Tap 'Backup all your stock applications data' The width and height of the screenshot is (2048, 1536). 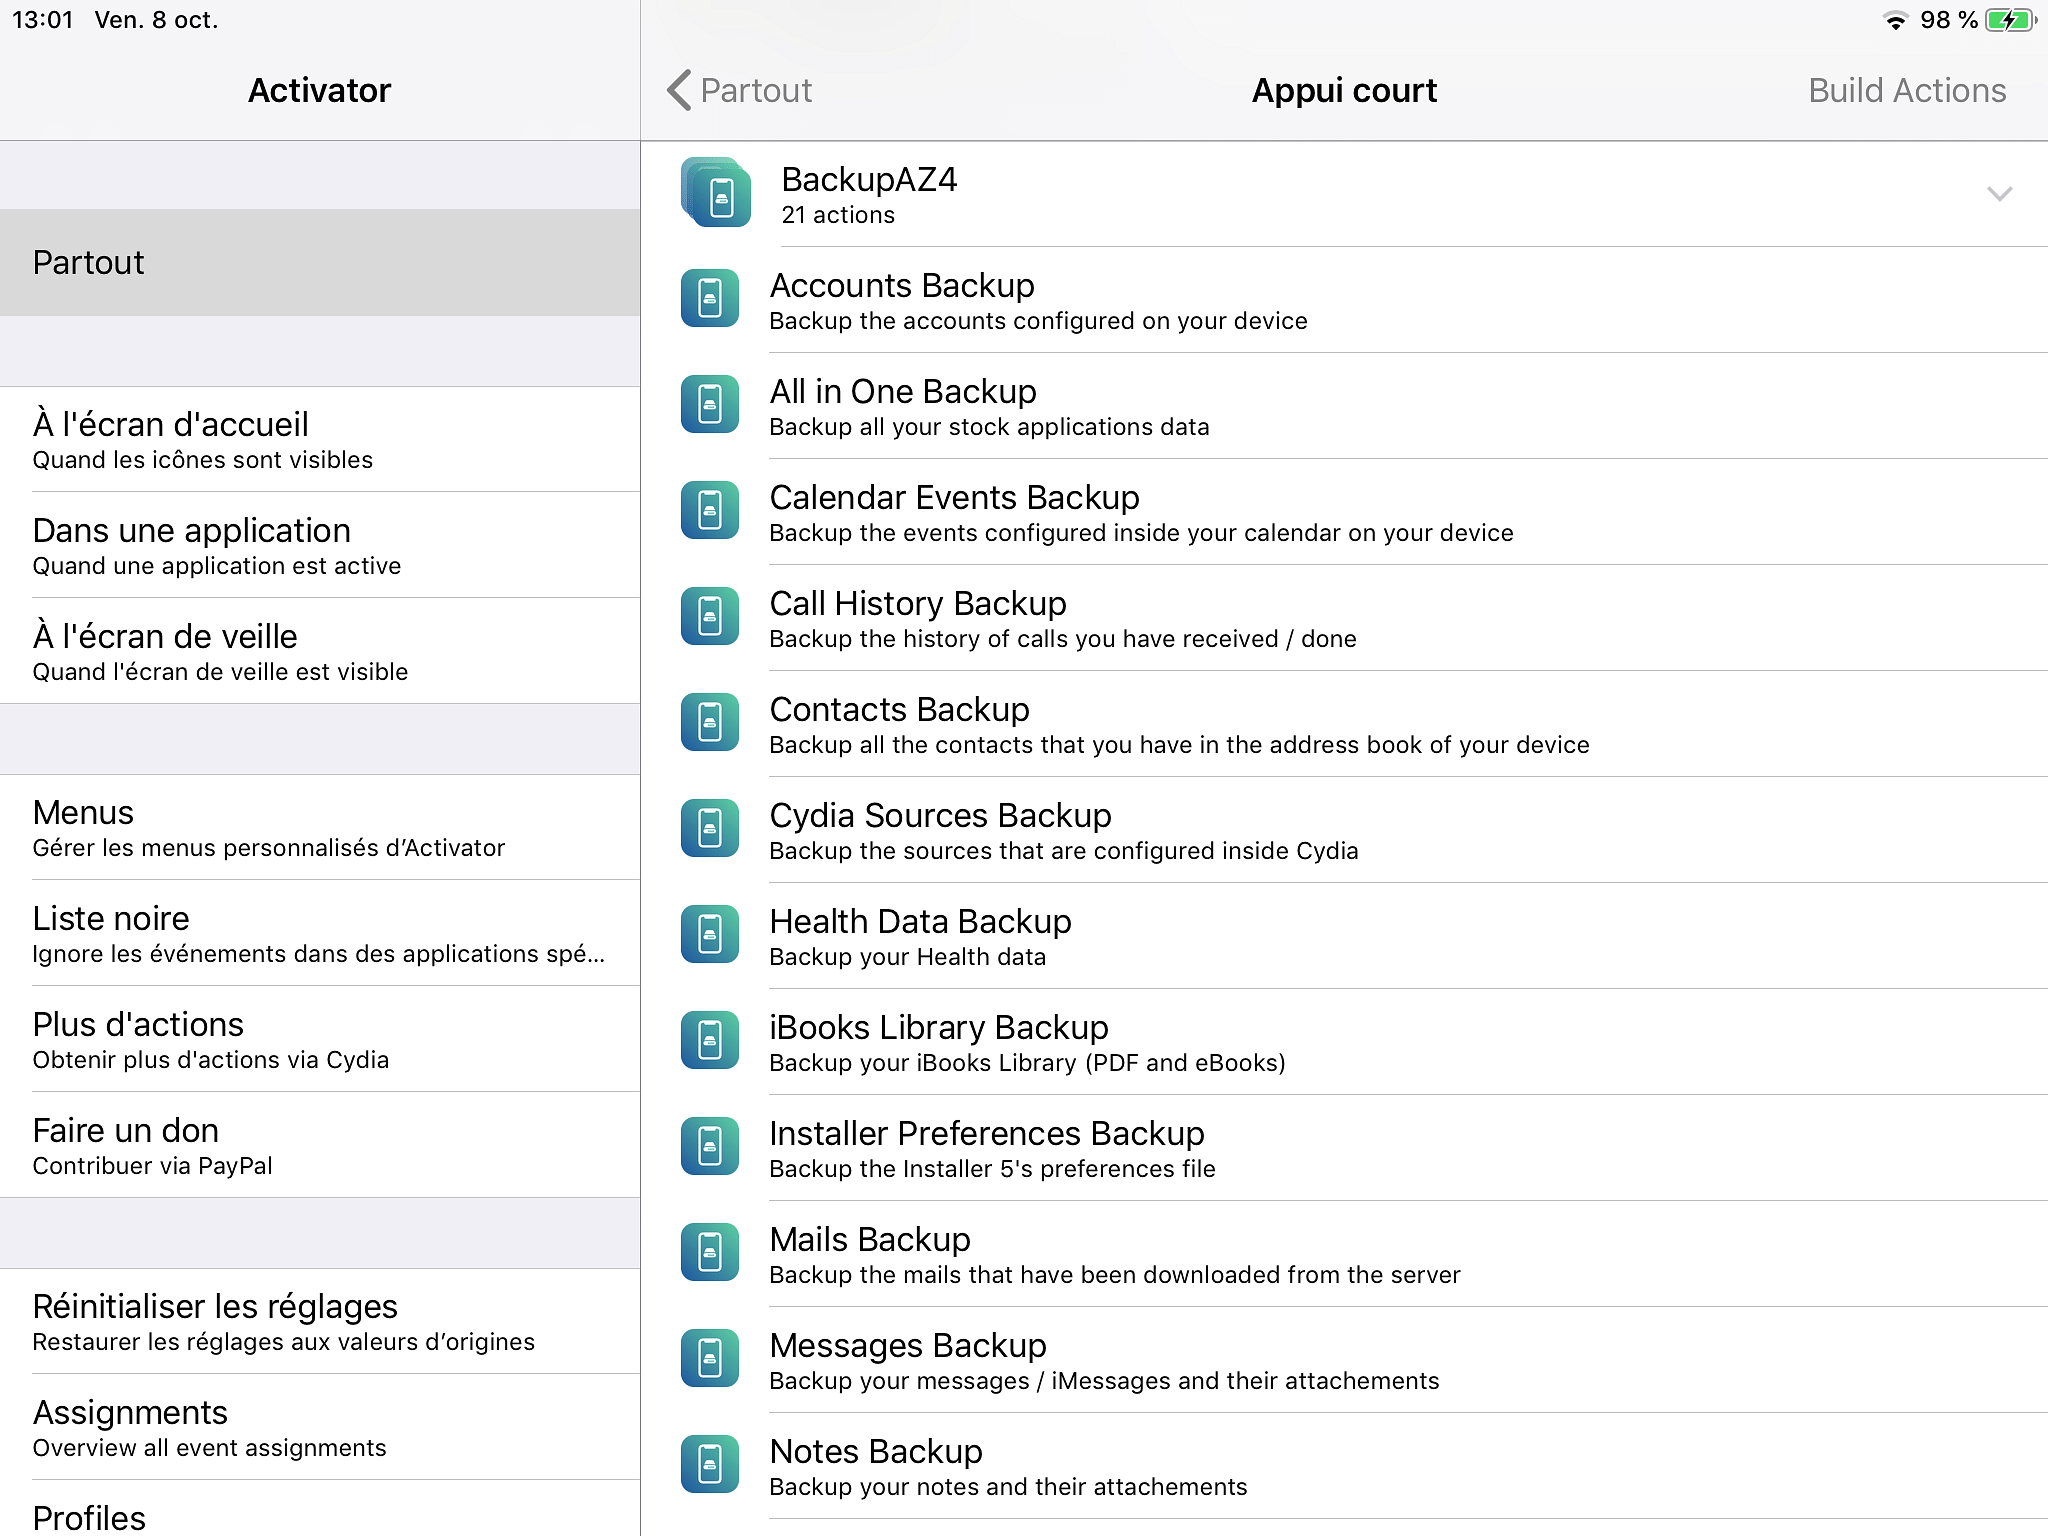(989, 427)
